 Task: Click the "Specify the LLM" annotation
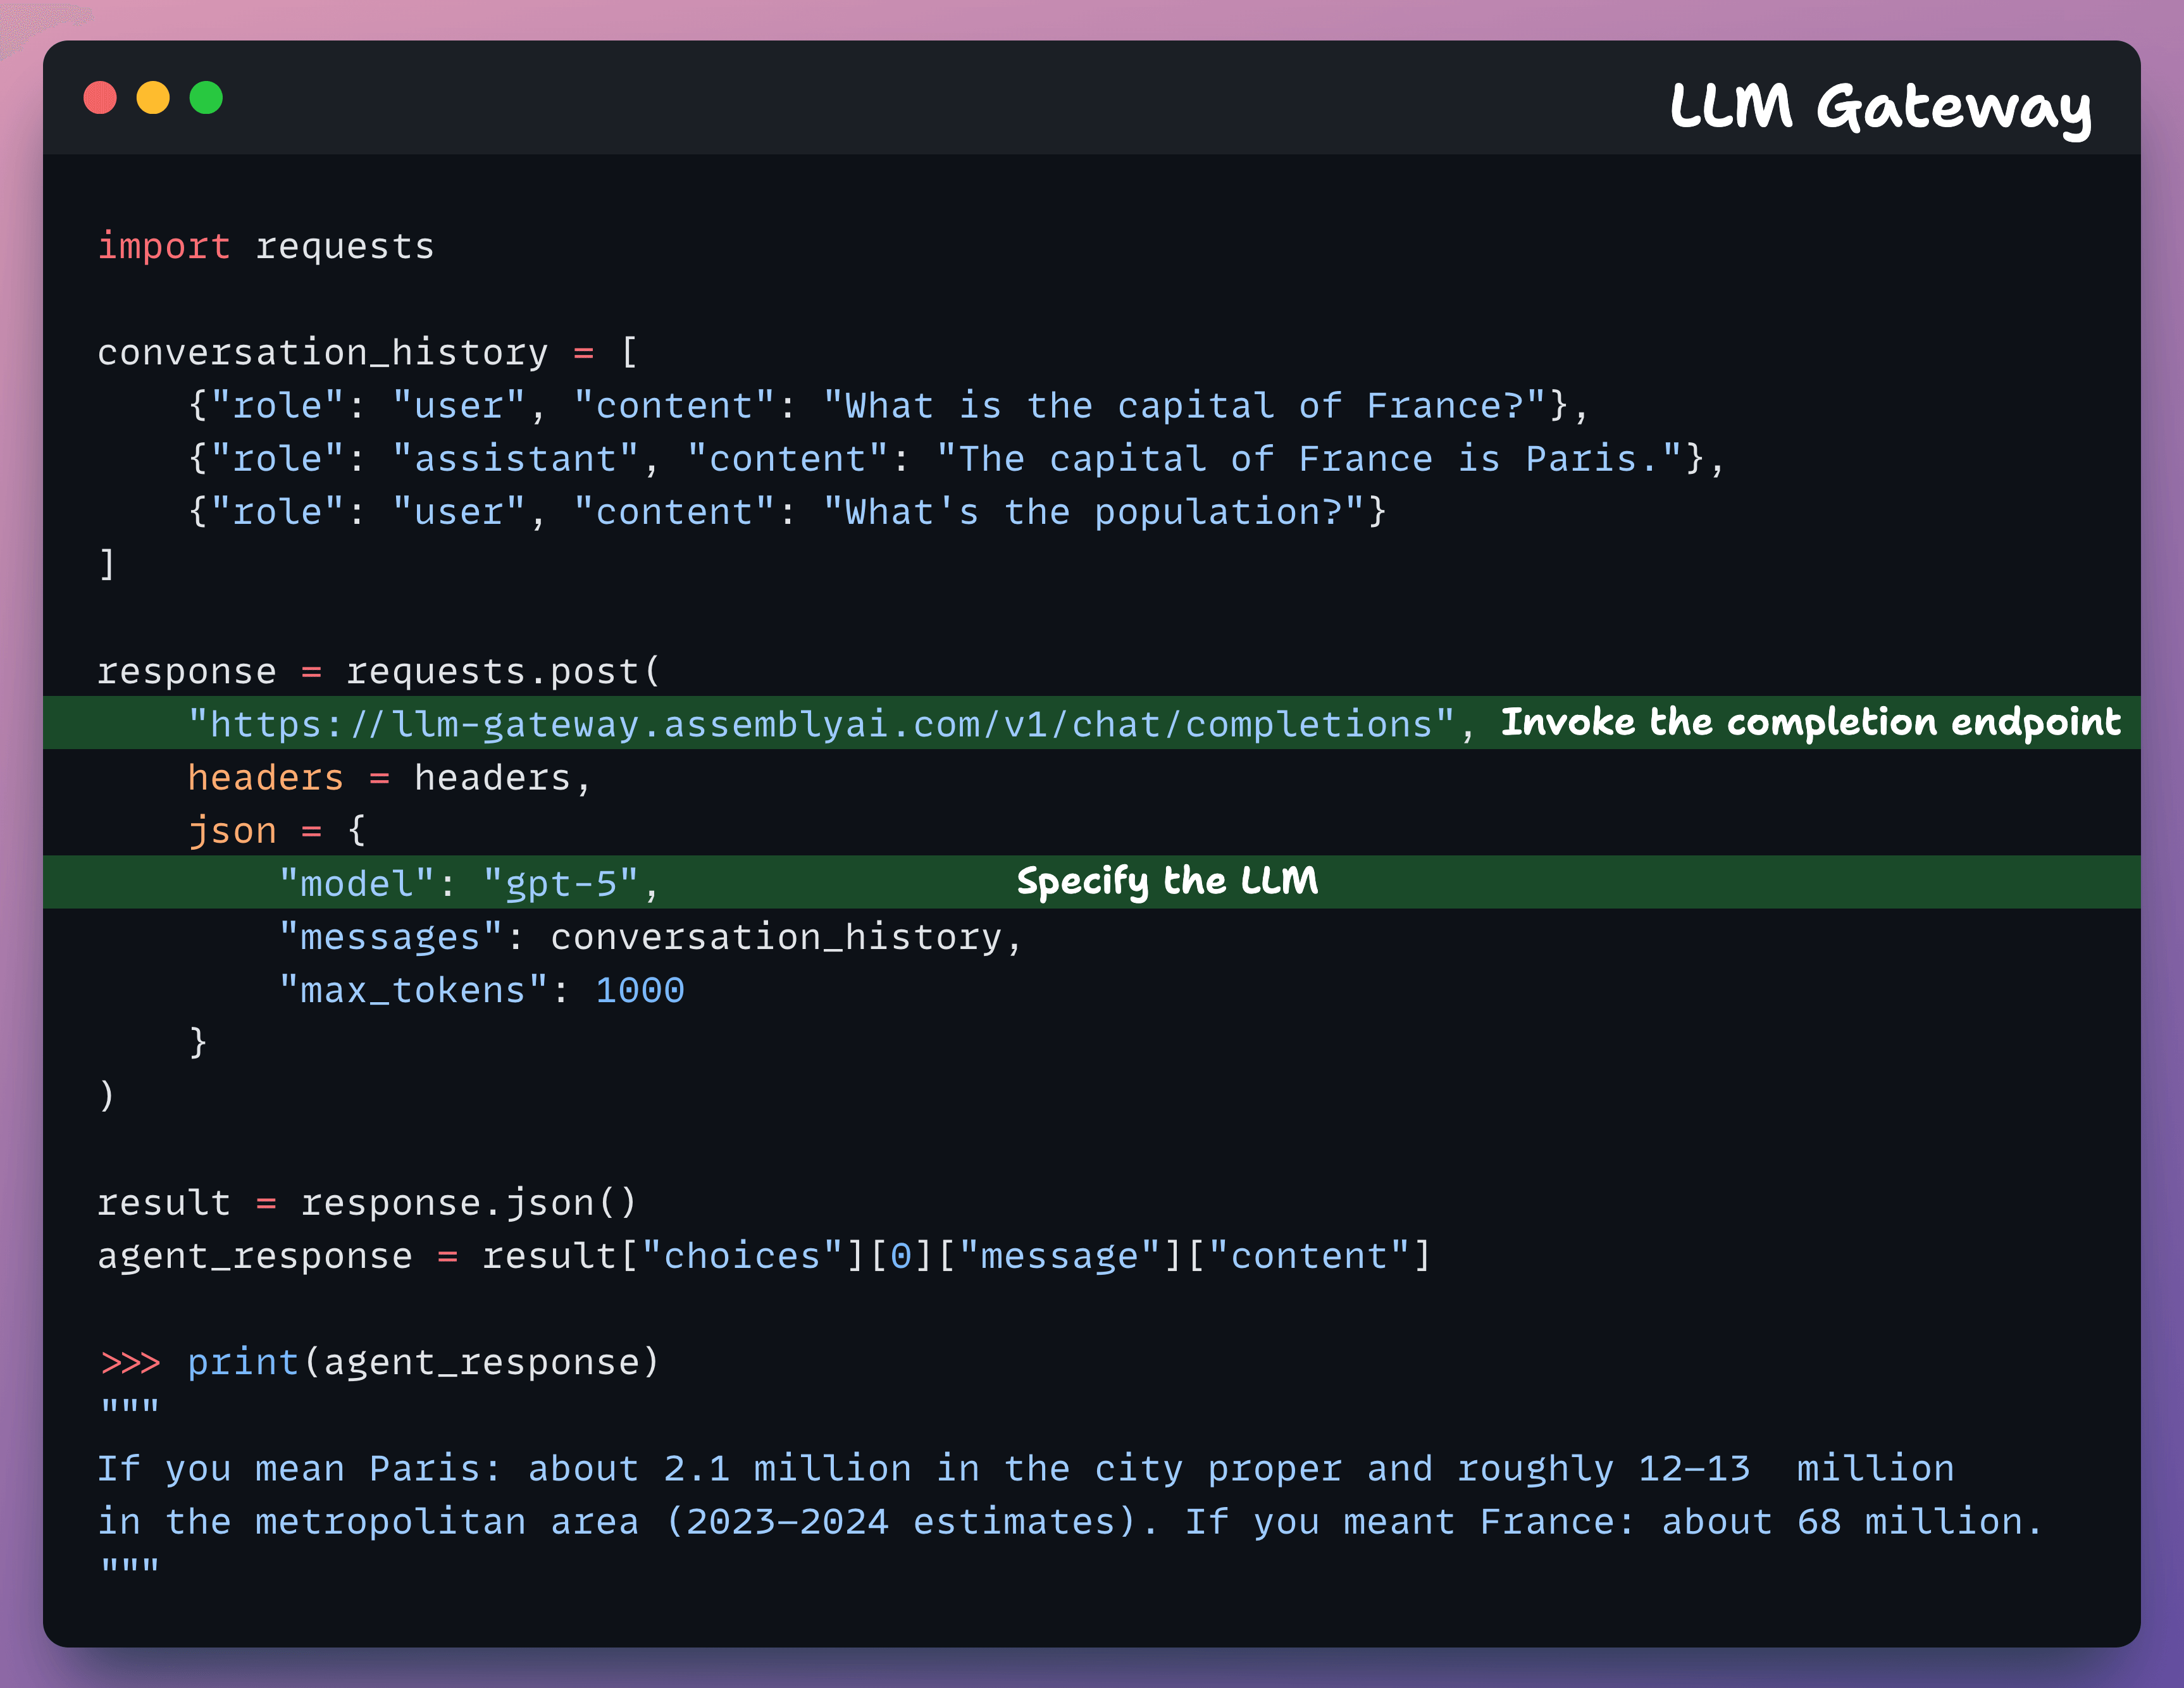pos(1167,881)
